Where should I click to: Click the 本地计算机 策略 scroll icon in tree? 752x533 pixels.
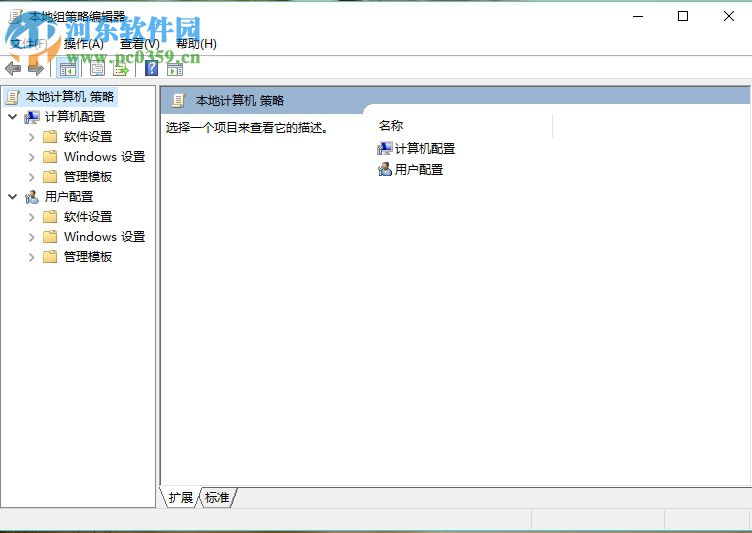click(x=12, y=97)
